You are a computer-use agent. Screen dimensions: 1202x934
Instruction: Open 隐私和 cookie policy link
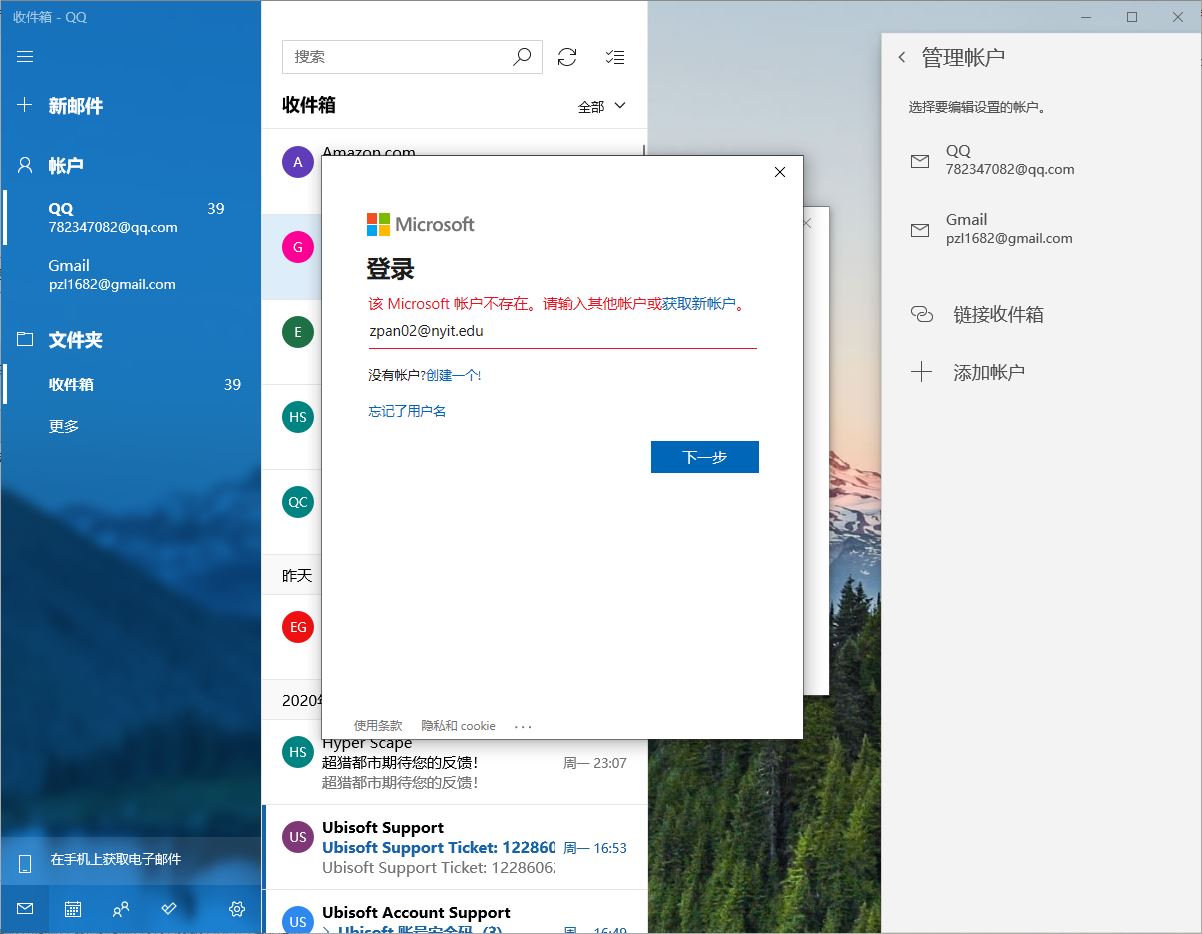pos(458,726)
